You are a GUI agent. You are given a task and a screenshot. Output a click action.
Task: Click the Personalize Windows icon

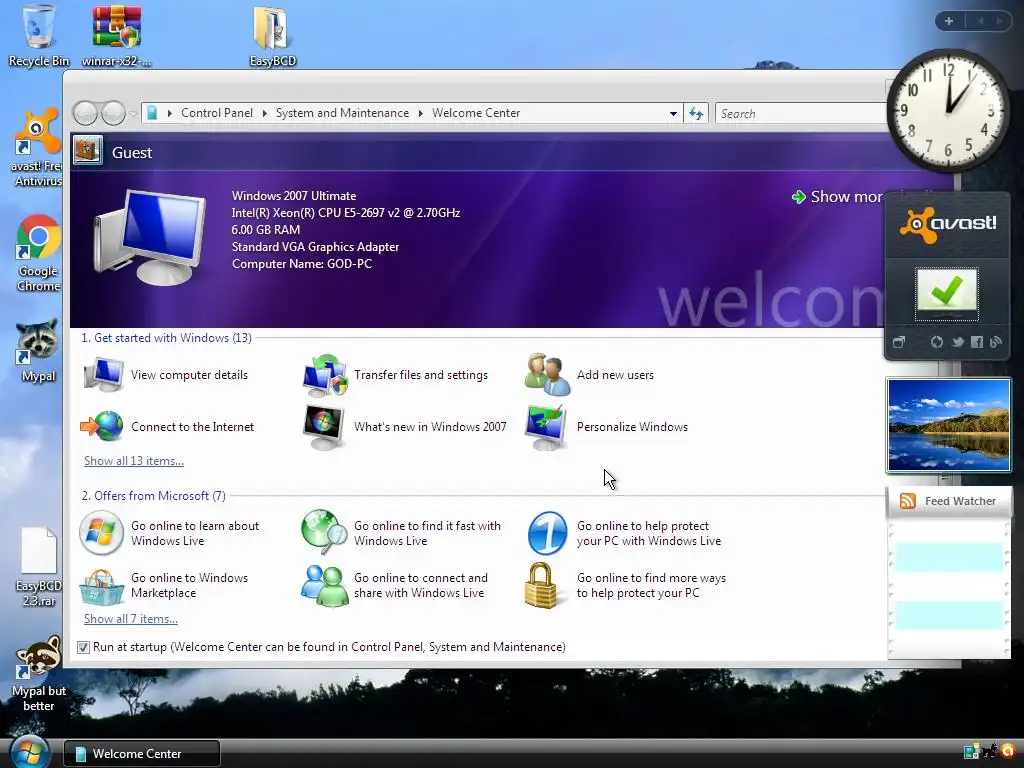[x=547, y=427]
